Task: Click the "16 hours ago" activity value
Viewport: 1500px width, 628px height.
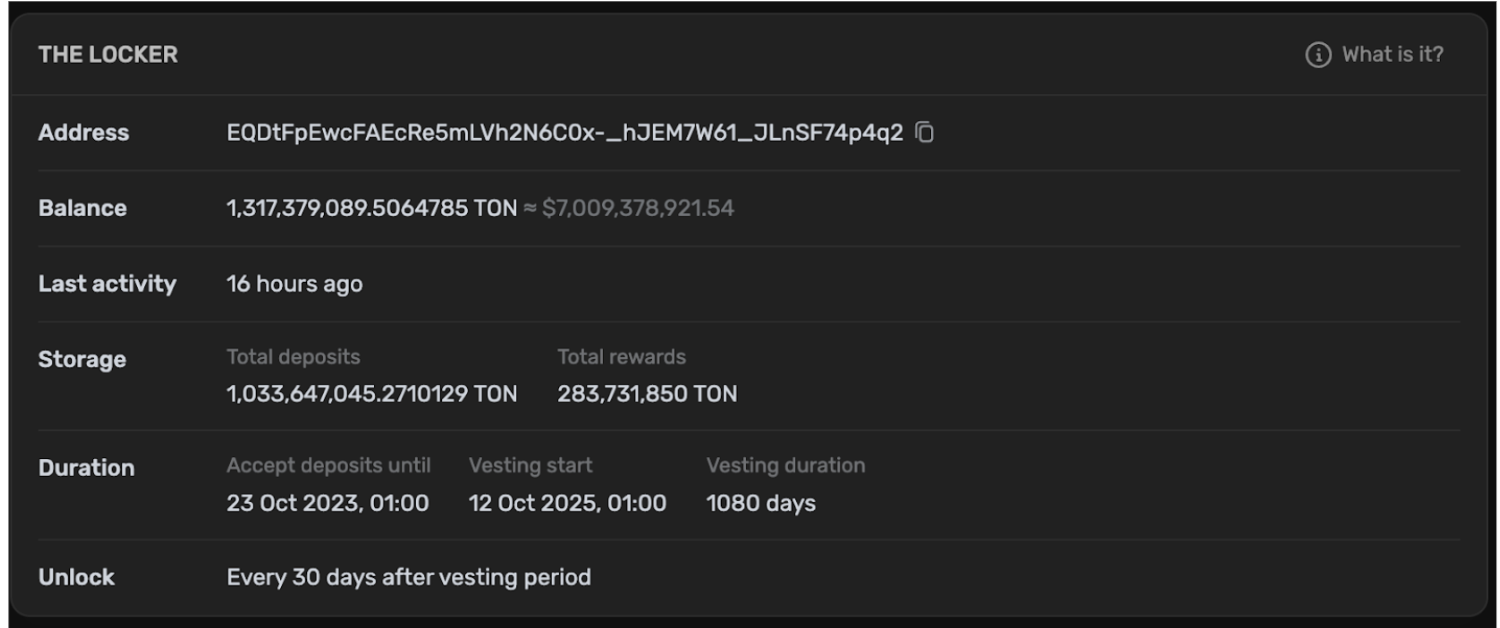Action: [x=294, y=284]
